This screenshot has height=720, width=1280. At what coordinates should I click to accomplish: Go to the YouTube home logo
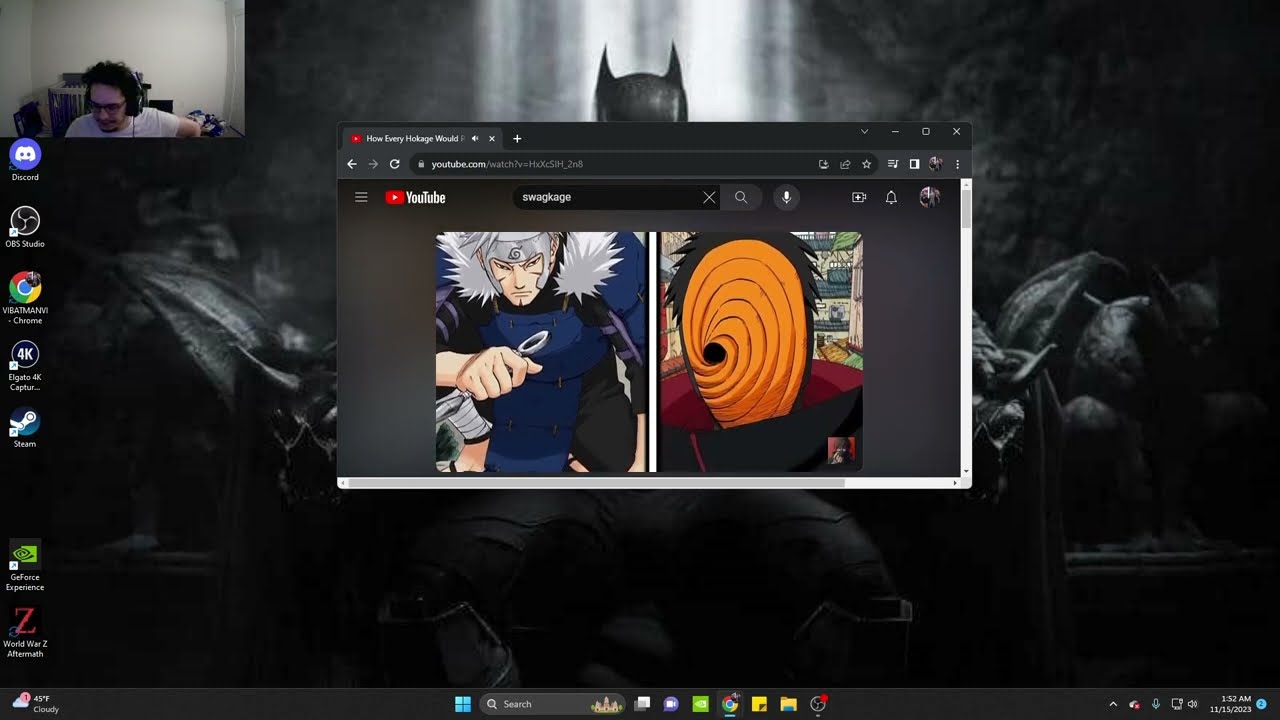coord(415,197)
